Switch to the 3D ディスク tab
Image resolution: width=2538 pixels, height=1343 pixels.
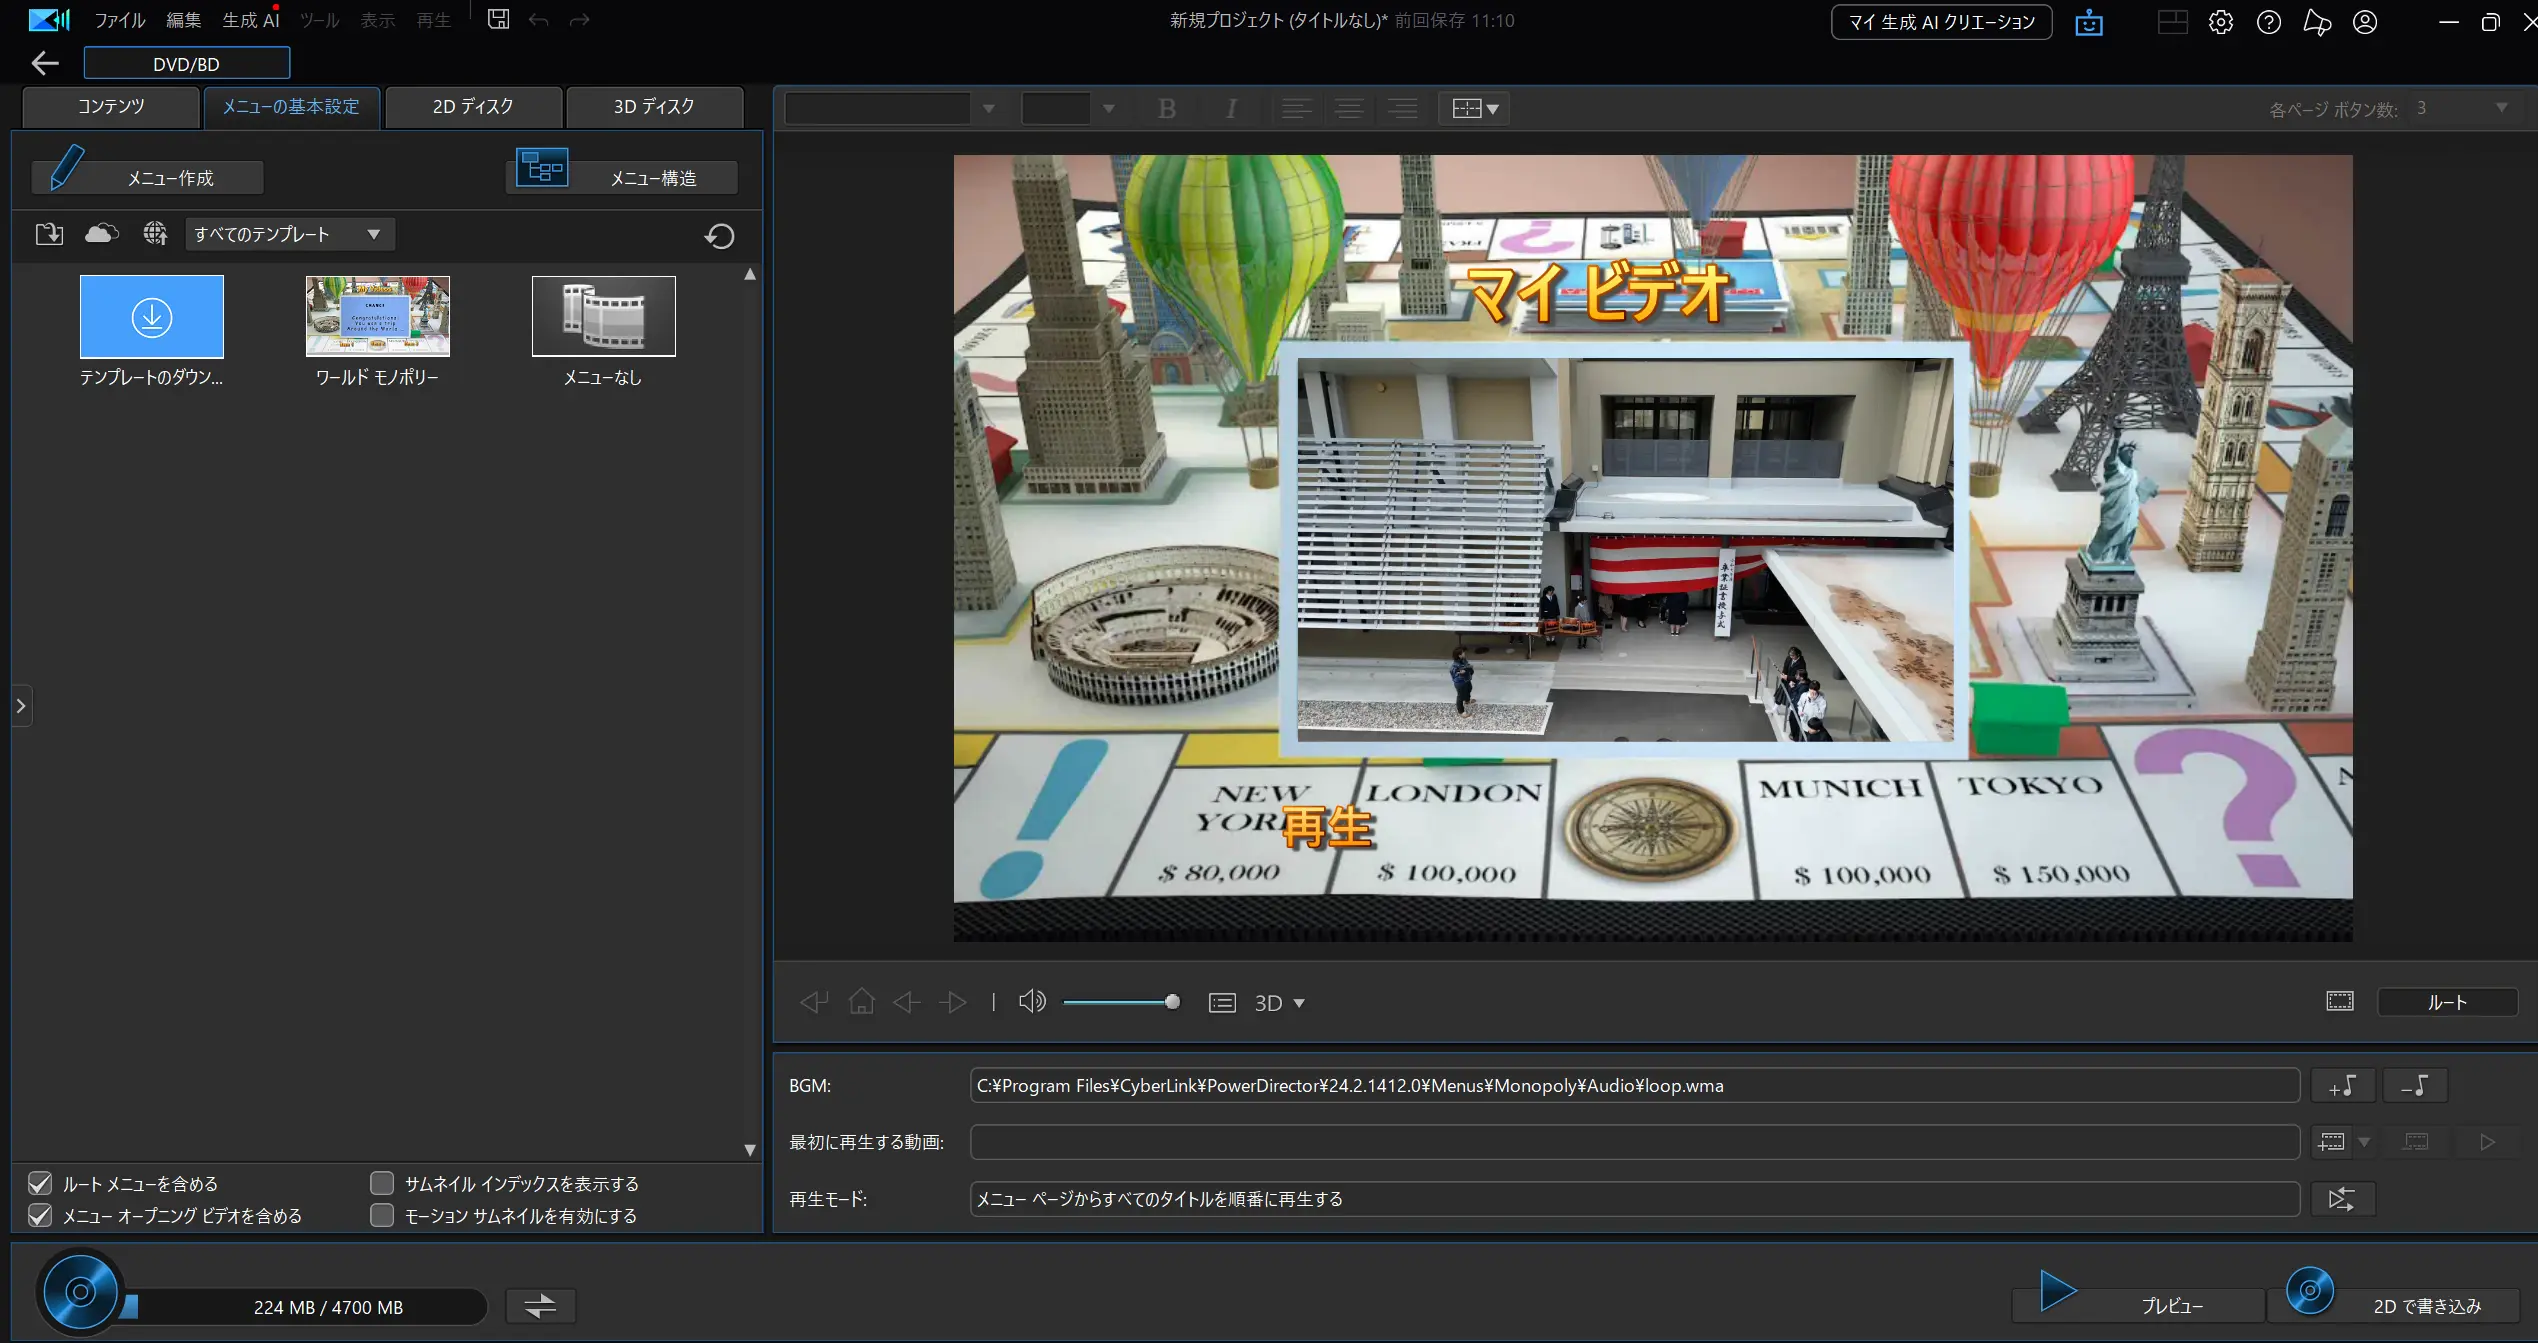[x=654, y=107]
